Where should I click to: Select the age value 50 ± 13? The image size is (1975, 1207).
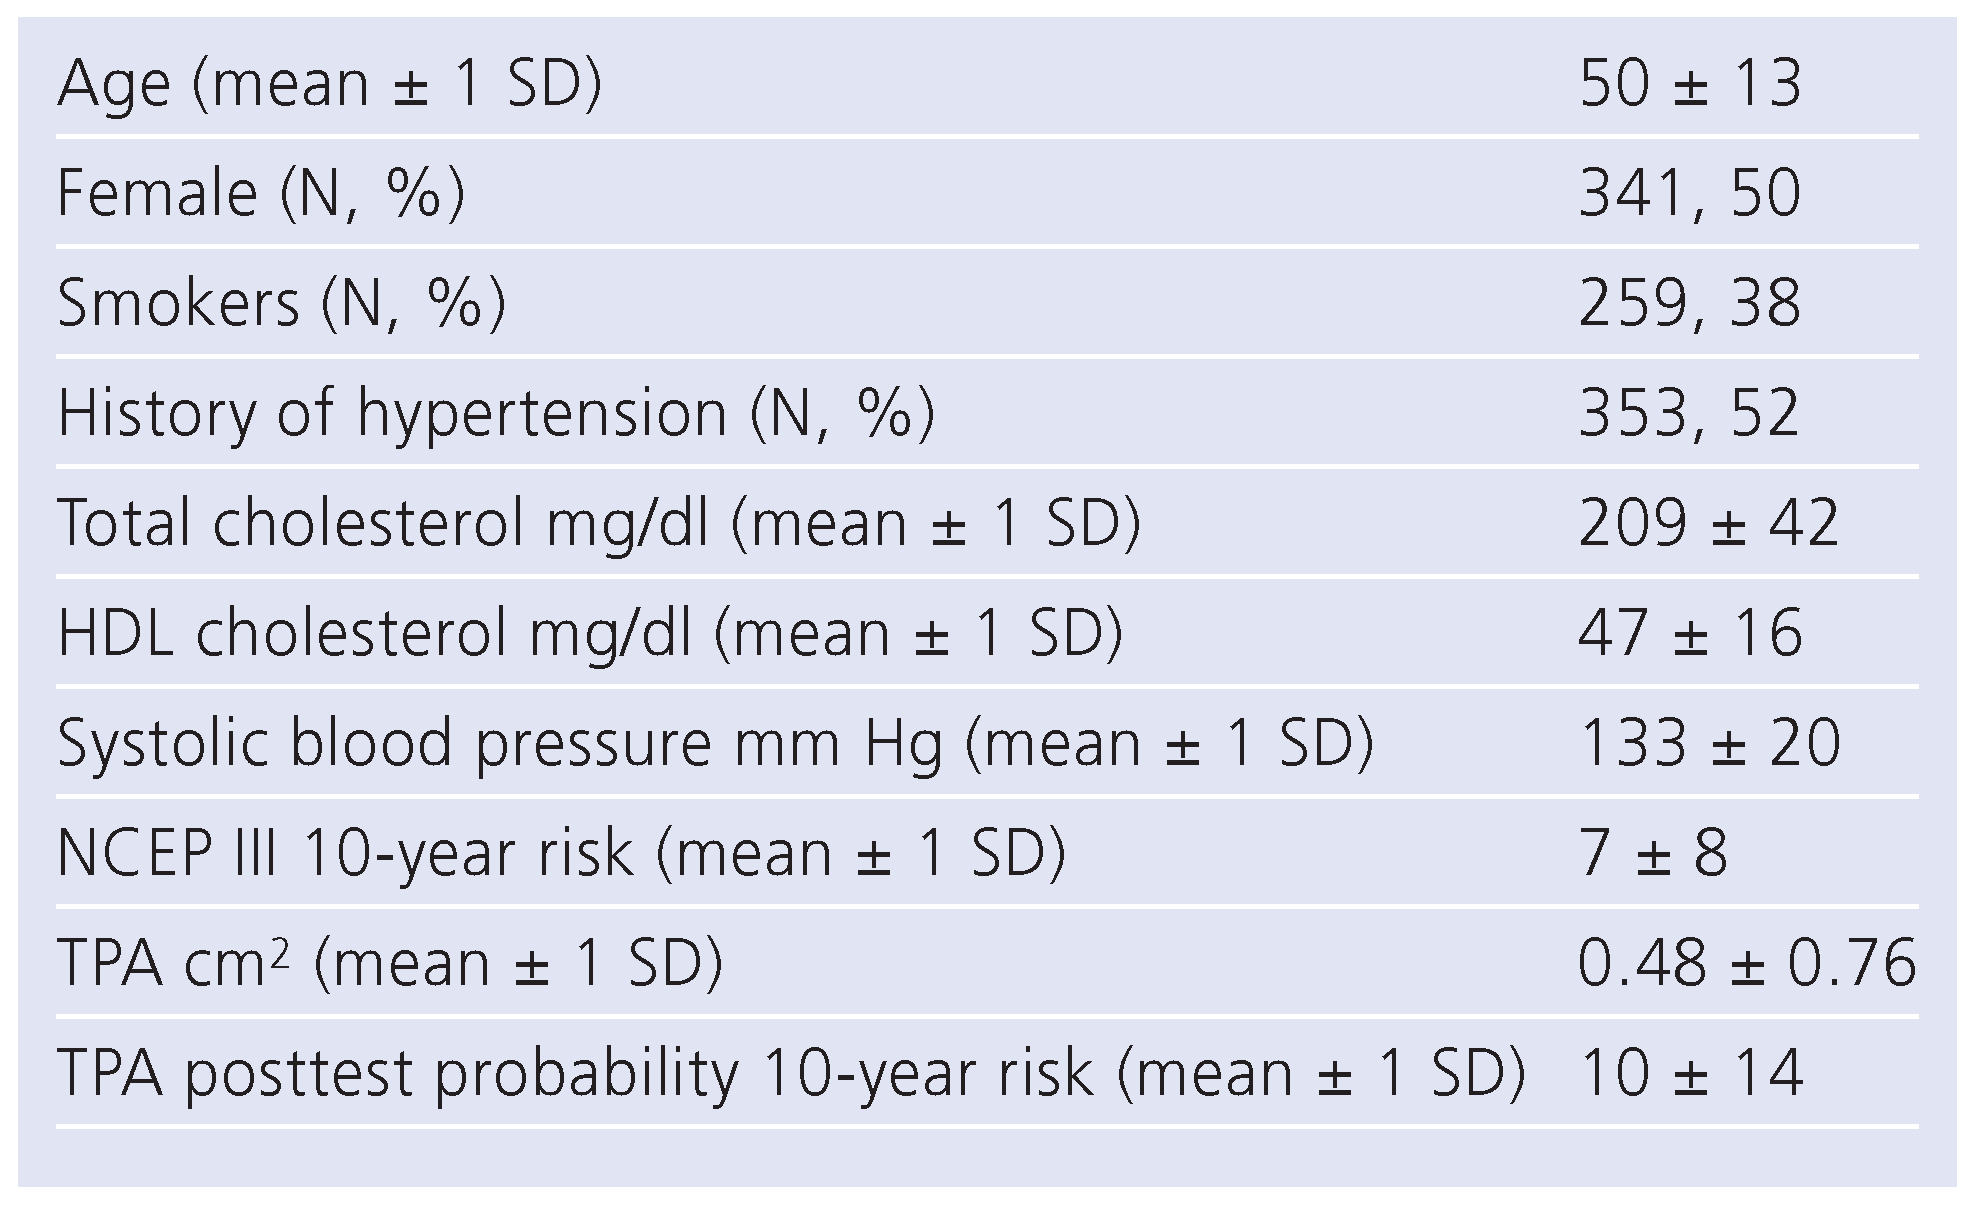tap(1690, 83)
